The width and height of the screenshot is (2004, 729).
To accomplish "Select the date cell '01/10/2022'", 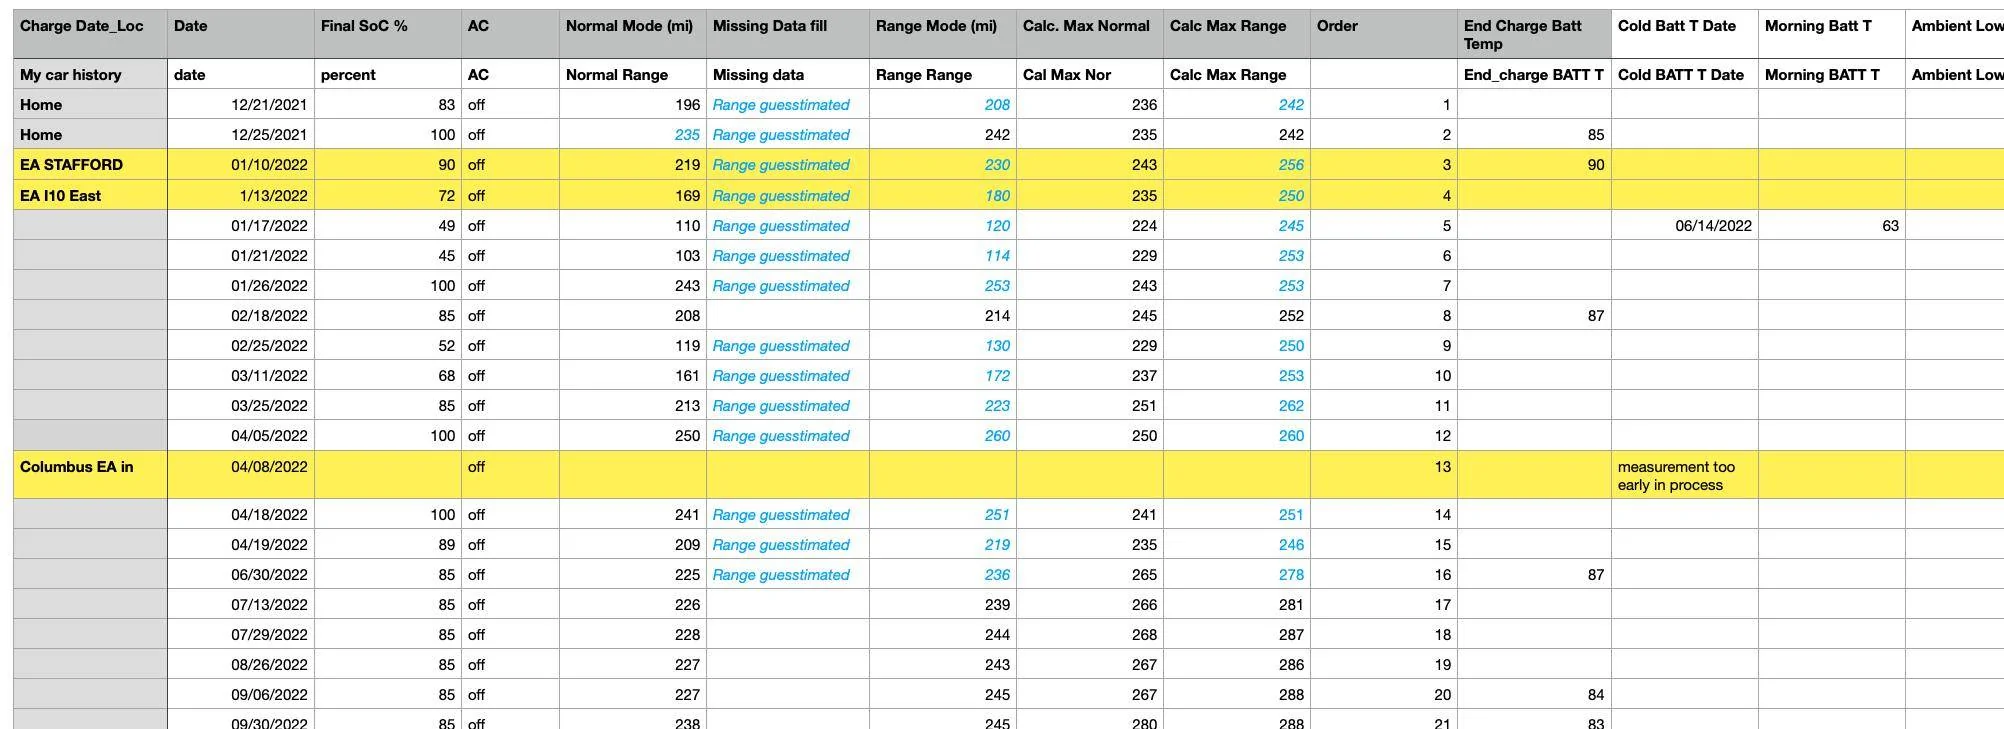I will tap(240, 165).
